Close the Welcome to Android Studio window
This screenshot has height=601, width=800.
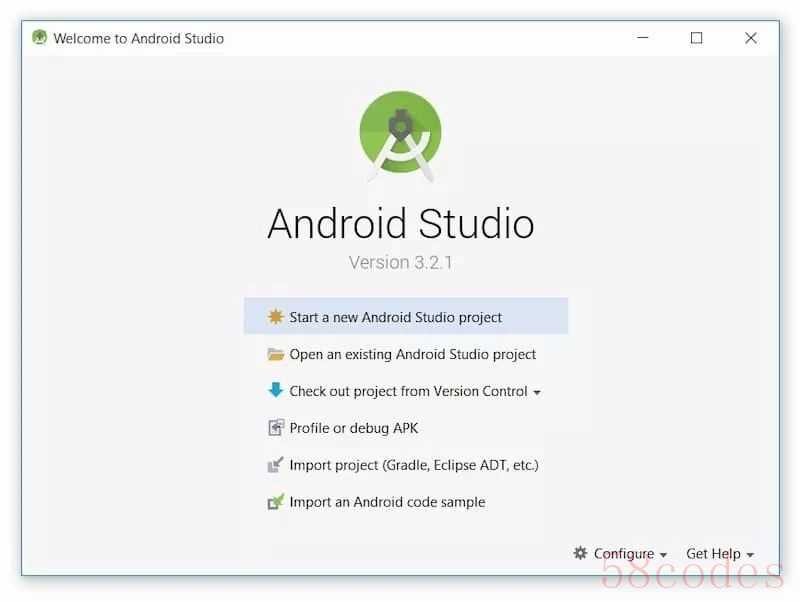point(751,38)
